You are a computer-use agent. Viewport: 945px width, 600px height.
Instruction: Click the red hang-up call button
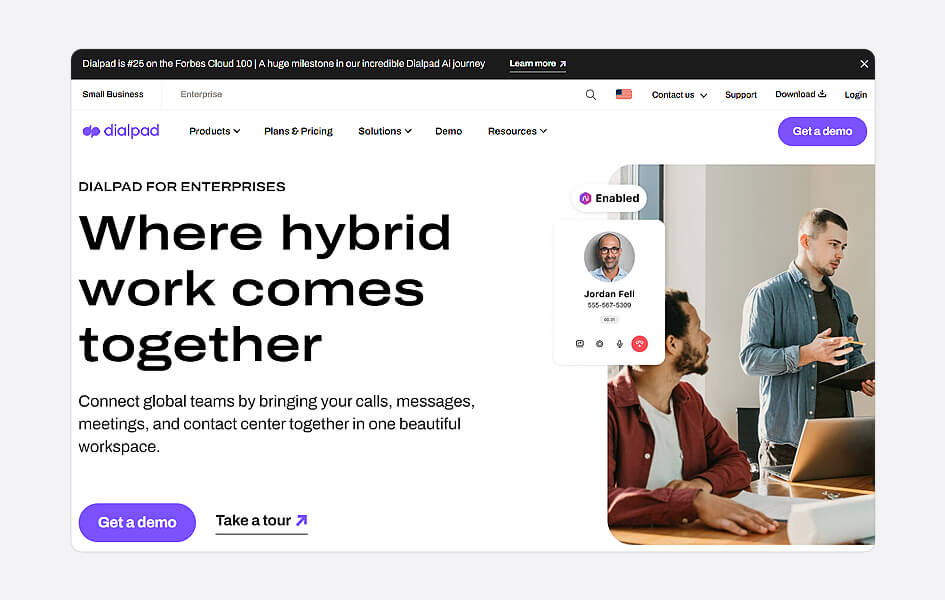639,344
